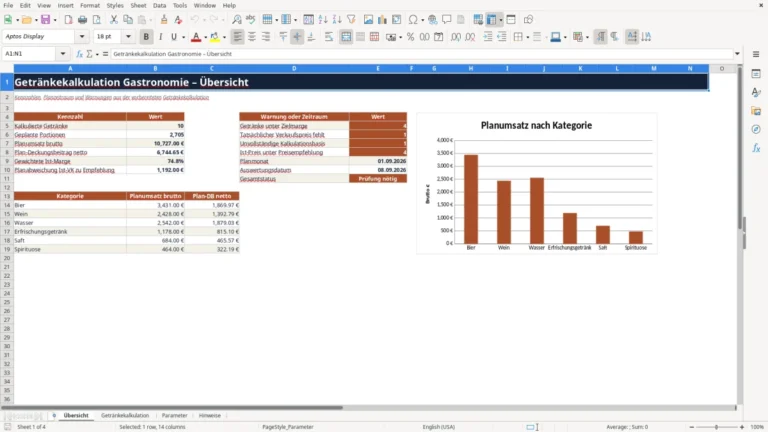Click the zoom slider handle
Screen dimensions: 768x432
tap(716, 427)
